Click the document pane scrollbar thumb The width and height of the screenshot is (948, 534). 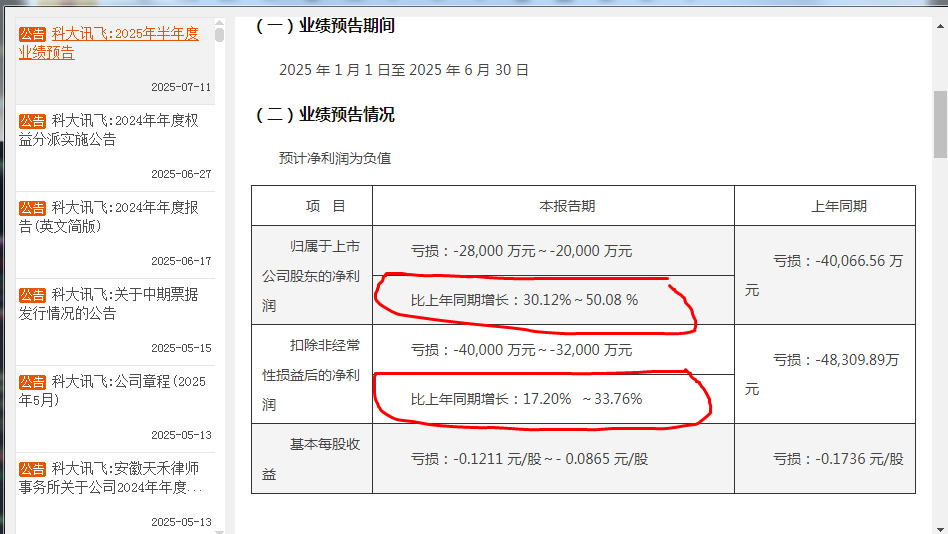pos(940,125)
